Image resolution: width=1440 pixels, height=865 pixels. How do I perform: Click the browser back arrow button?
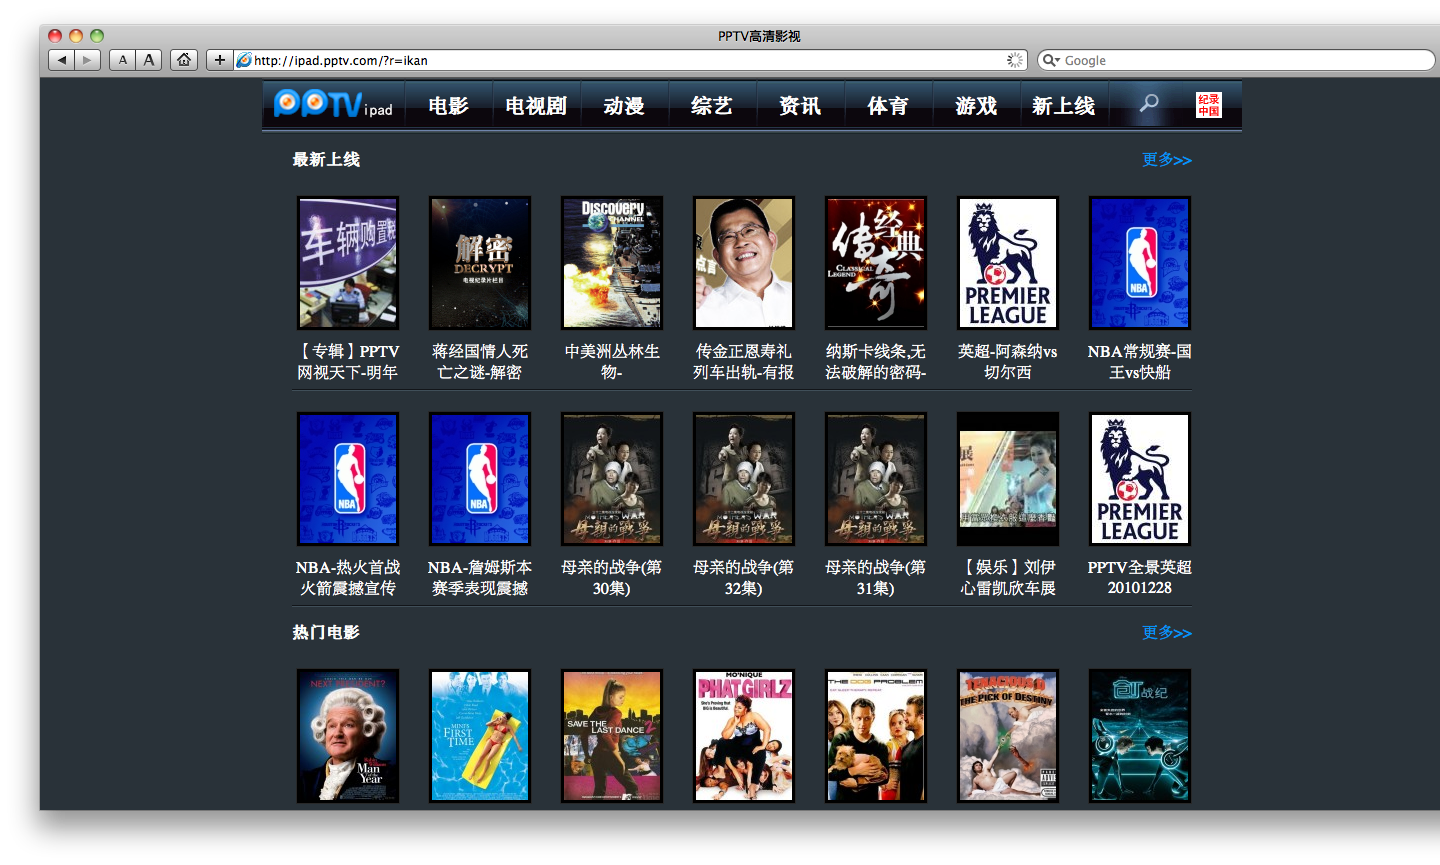(x=62, y=60)
